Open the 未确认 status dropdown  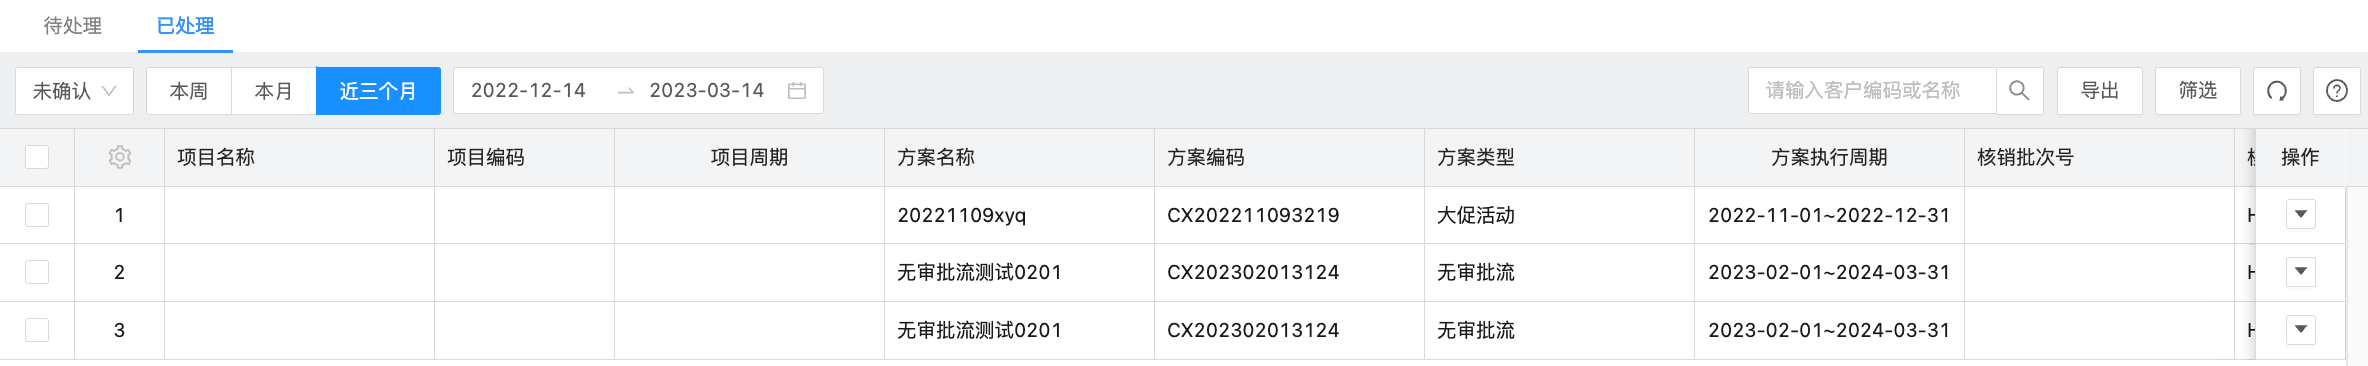click(x=75, y=91)
